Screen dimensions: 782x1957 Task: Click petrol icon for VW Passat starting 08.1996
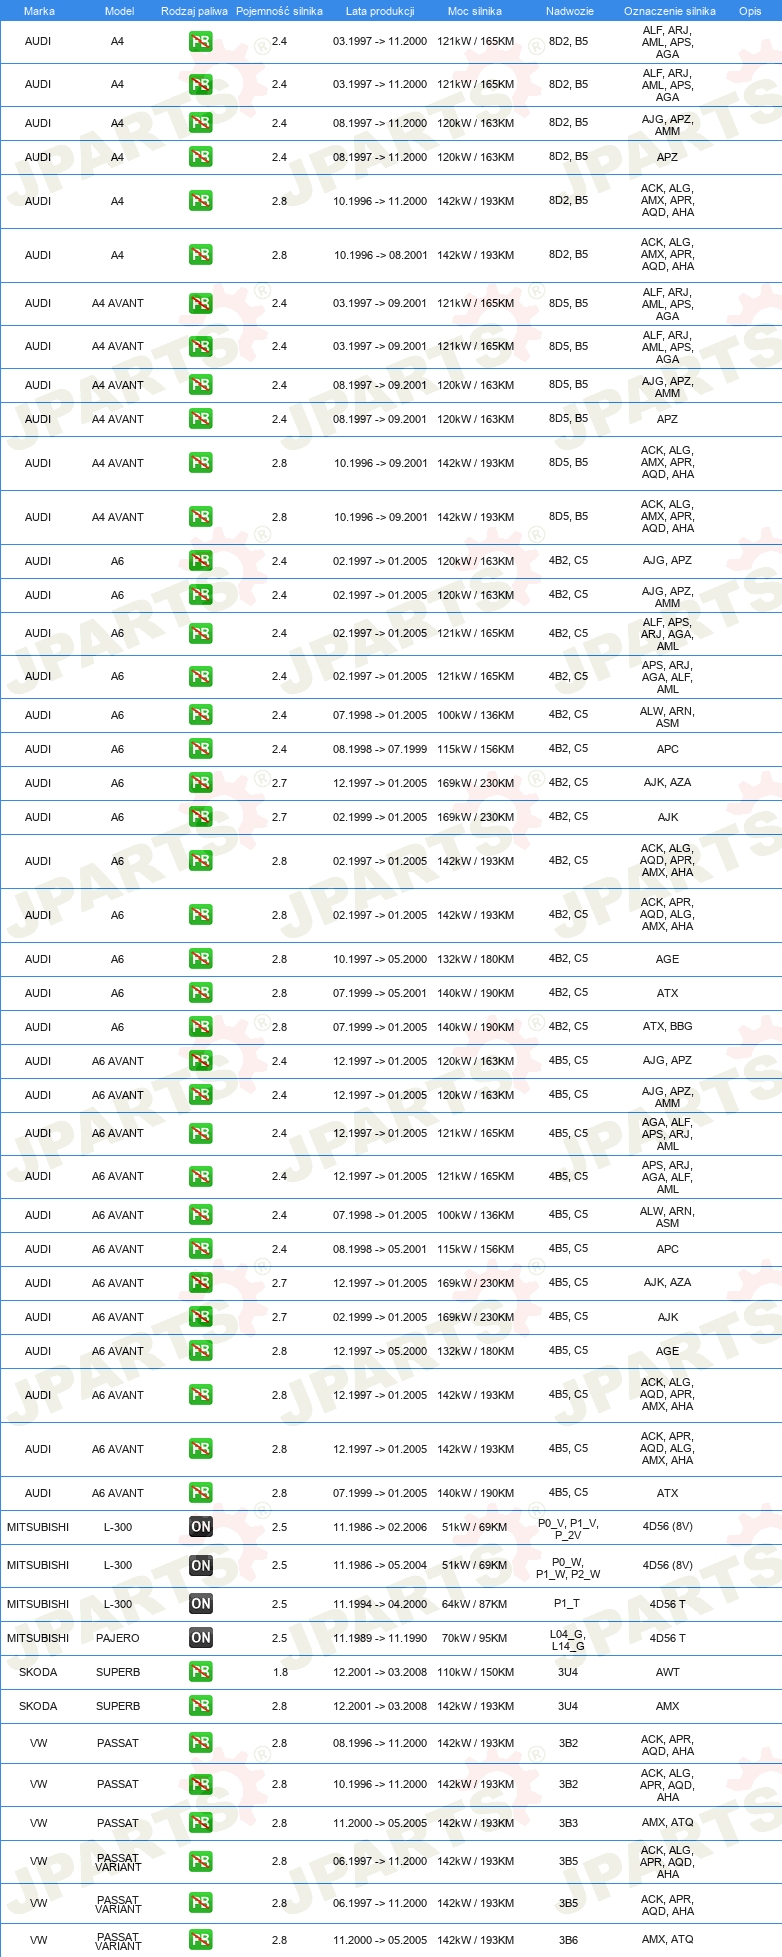pyautogui.click(x=201, y=1743)
